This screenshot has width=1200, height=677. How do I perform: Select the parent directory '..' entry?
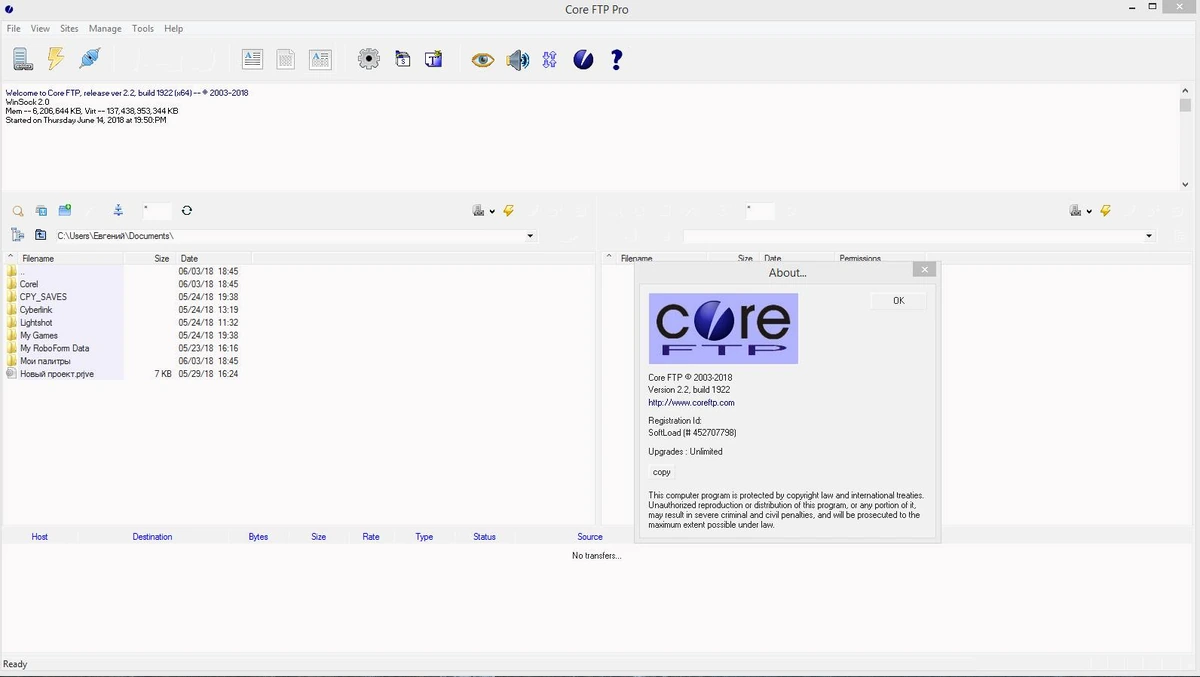[22, 271]
